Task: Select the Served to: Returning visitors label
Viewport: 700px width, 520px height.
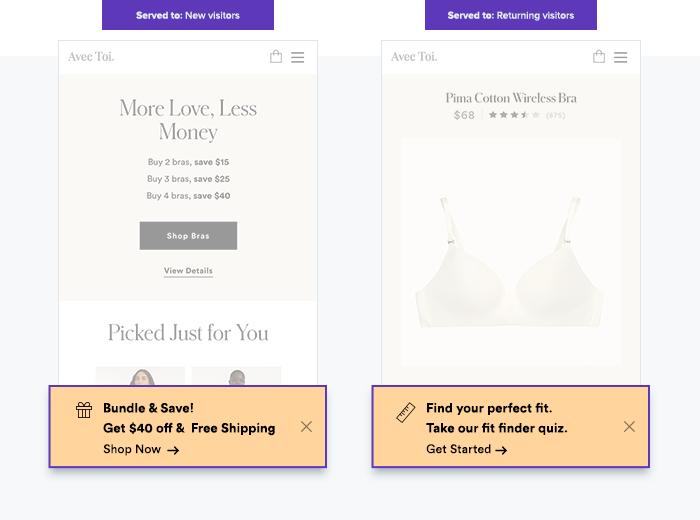Action: pyautogui.click(x=511, y=15)
